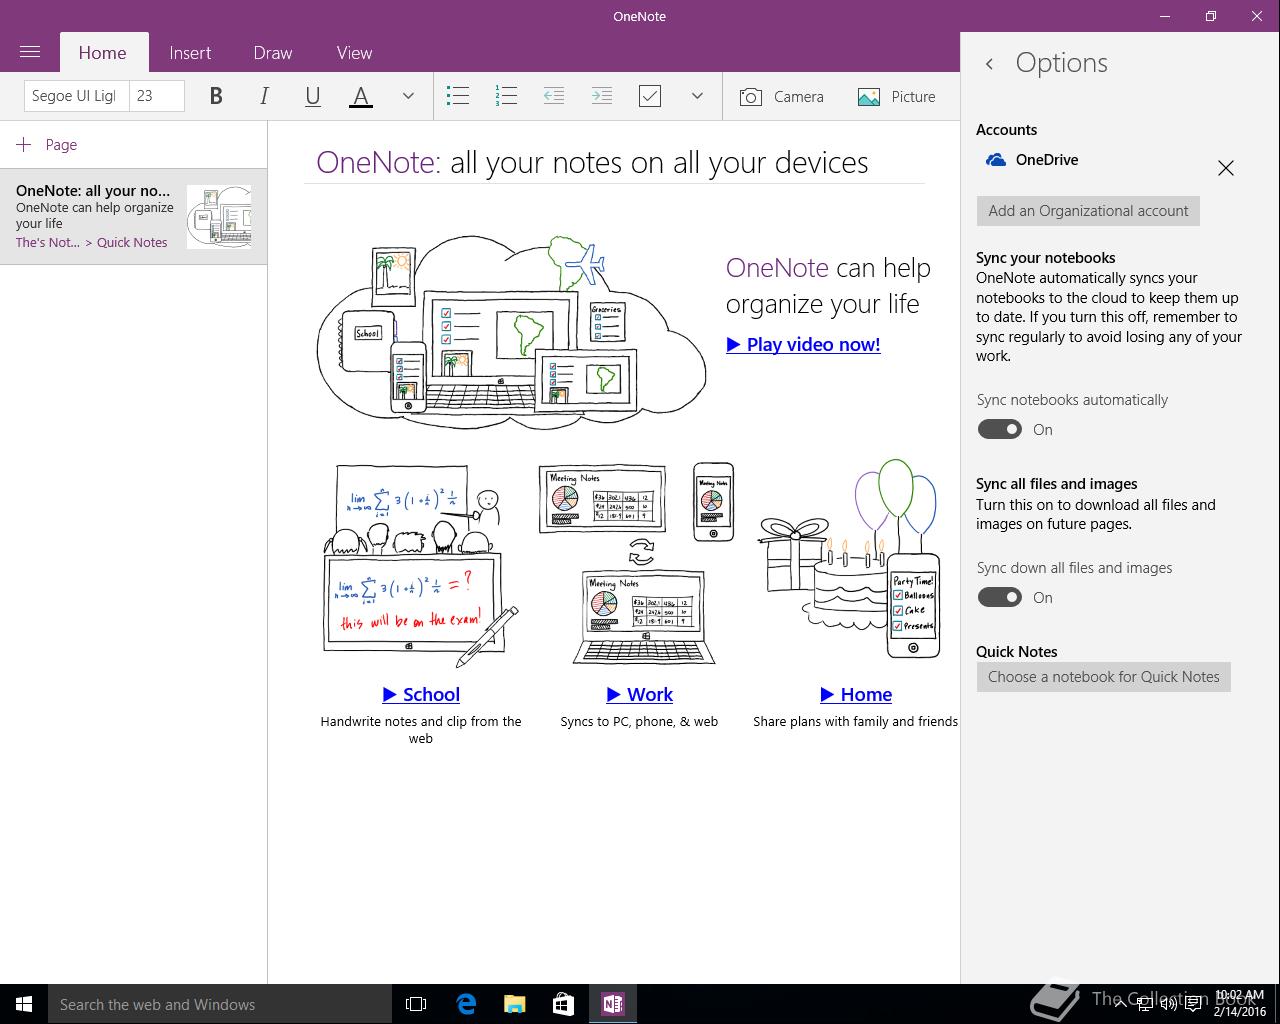Open the Windows Start menu
Viewport: 1280px width, 1024px height.
pos(24,1004)
